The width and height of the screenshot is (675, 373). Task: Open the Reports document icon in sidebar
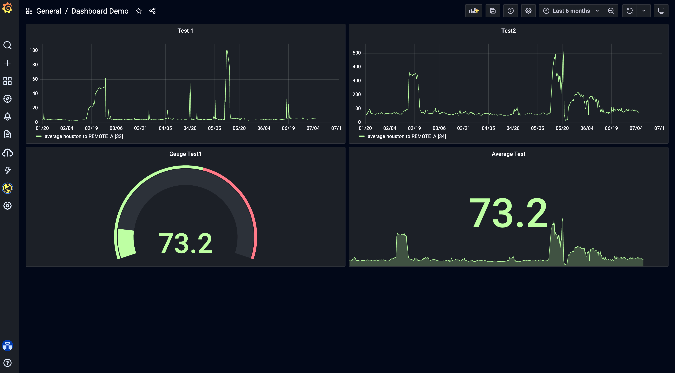tap(7, 134)
